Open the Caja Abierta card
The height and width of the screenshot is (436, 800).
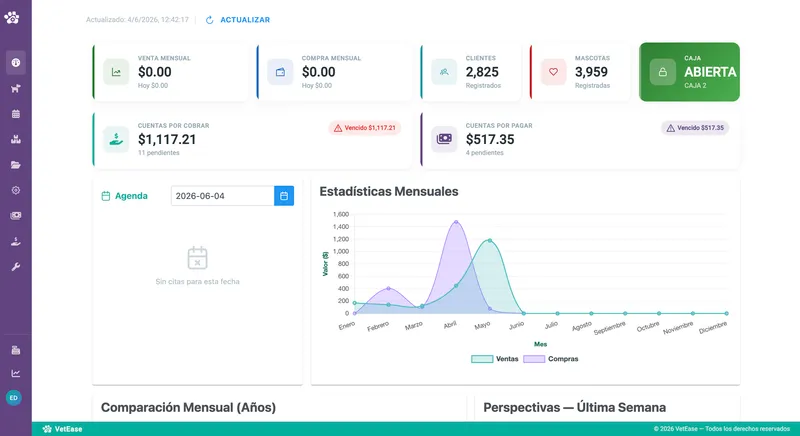689,72
